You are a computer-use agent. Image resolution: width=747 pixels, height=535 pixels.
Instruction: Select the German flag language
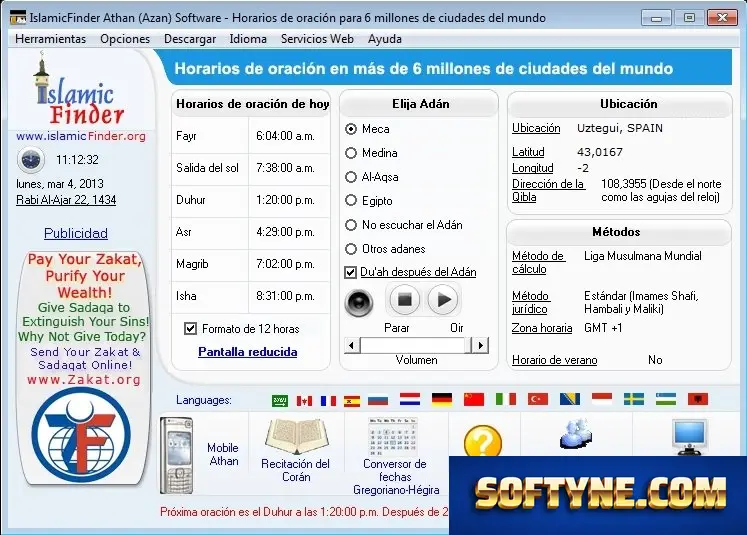(442, 399)
